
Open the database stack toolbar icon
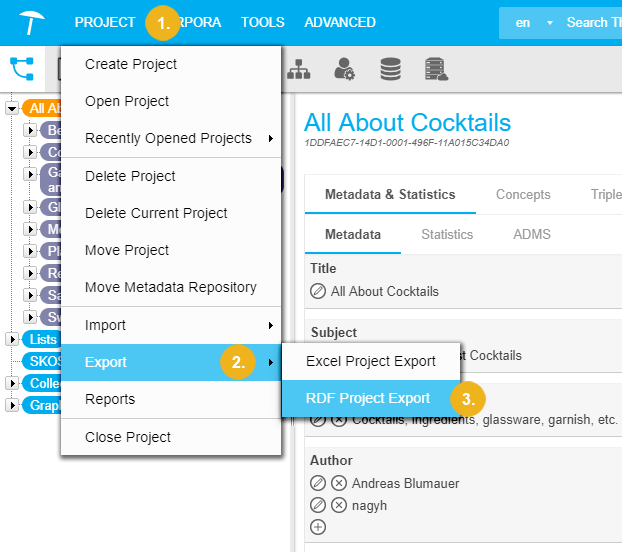390,68
